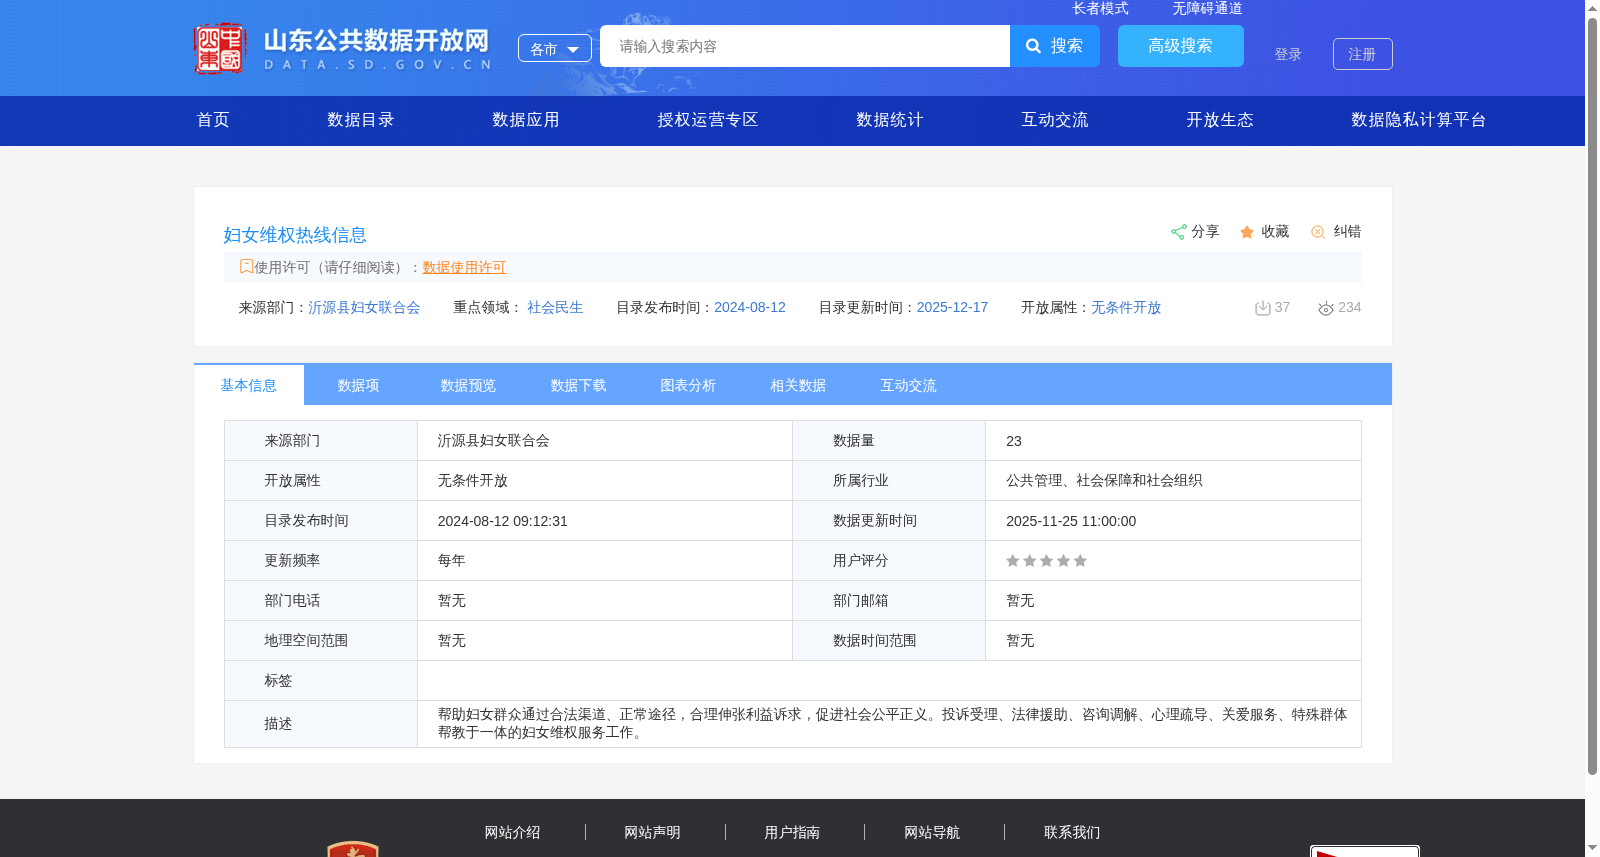The height and width of the screenshot is (857, 1600).
Task: Go to 首页 in navigation bar
Action: (x=213, y=120)
